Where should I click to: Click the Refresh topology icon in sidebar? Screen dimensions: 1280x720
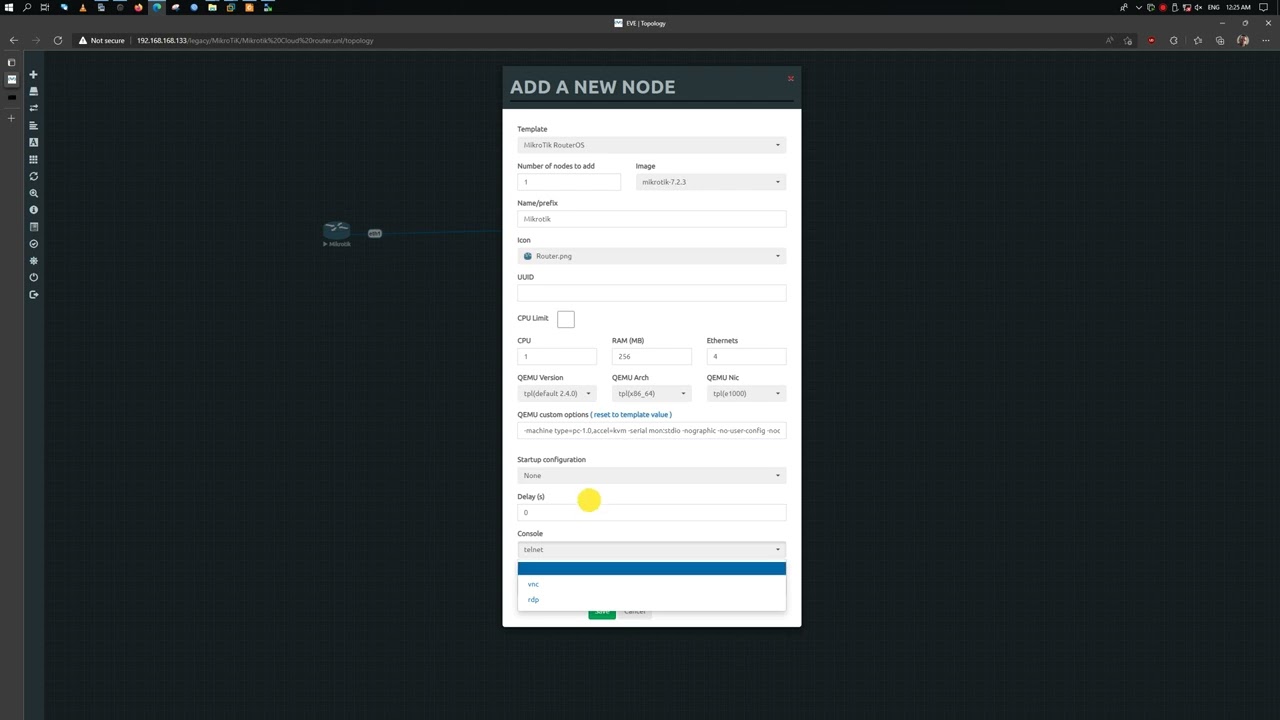[x=33, y=176]
